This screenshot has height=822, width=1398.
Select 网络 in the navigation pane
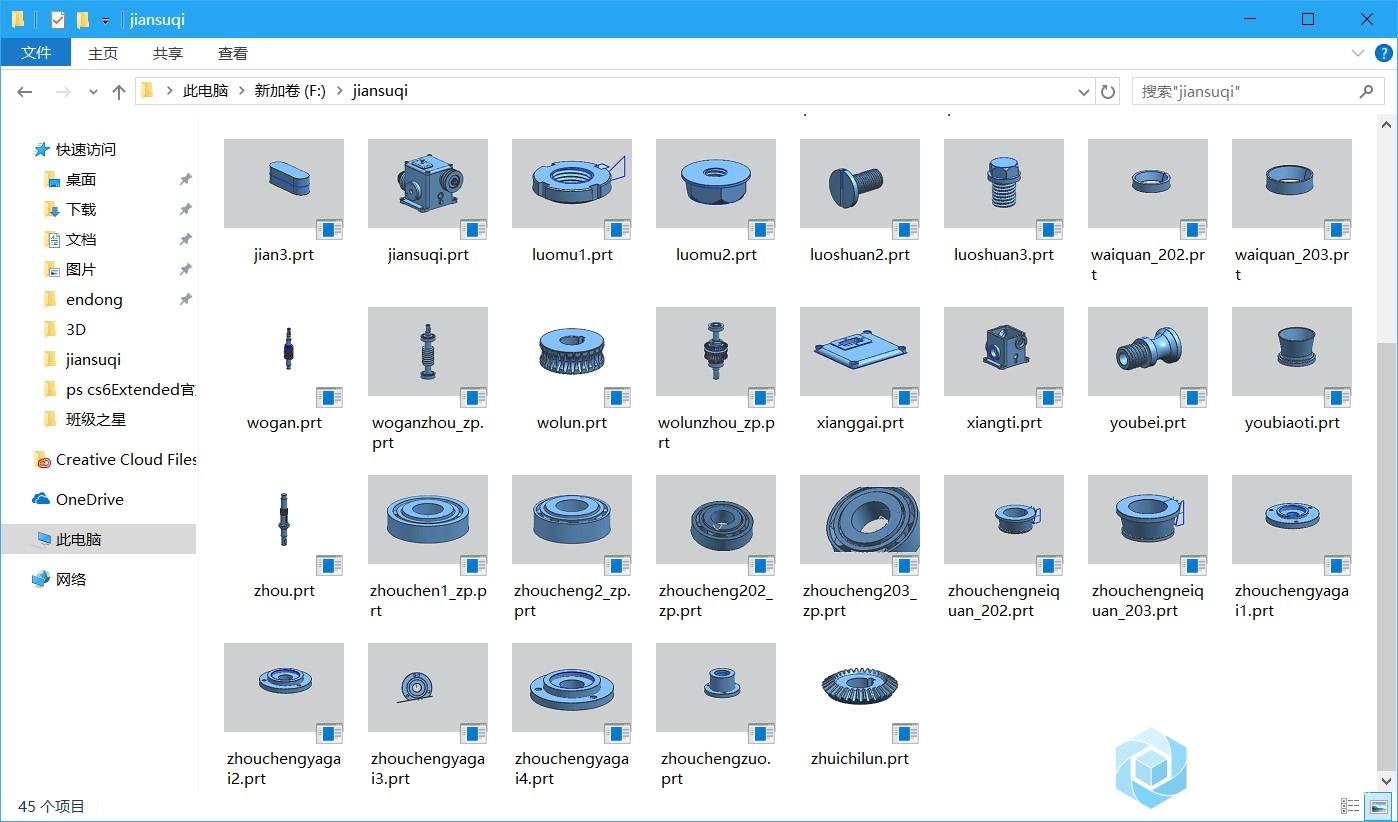tap(70, 579)
